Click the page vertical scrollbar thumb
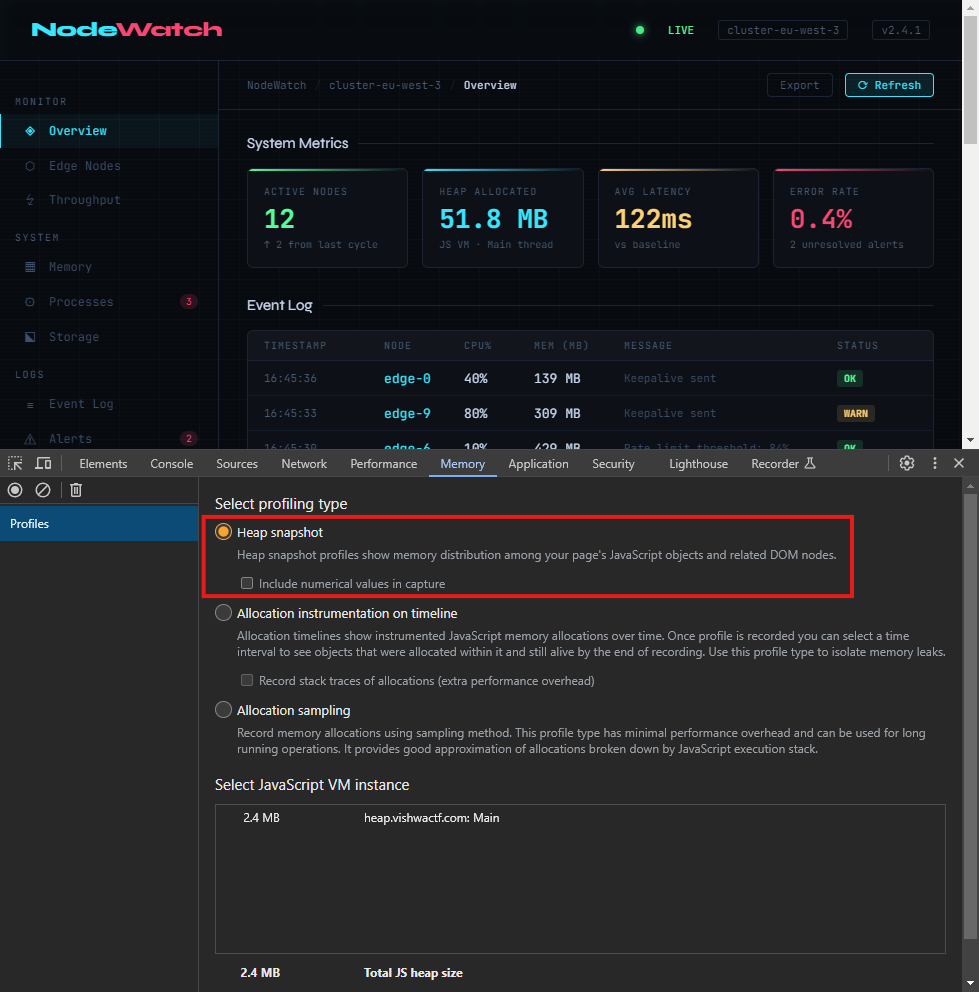The width and height of the screenshot is (979, 992). point(970,80)
